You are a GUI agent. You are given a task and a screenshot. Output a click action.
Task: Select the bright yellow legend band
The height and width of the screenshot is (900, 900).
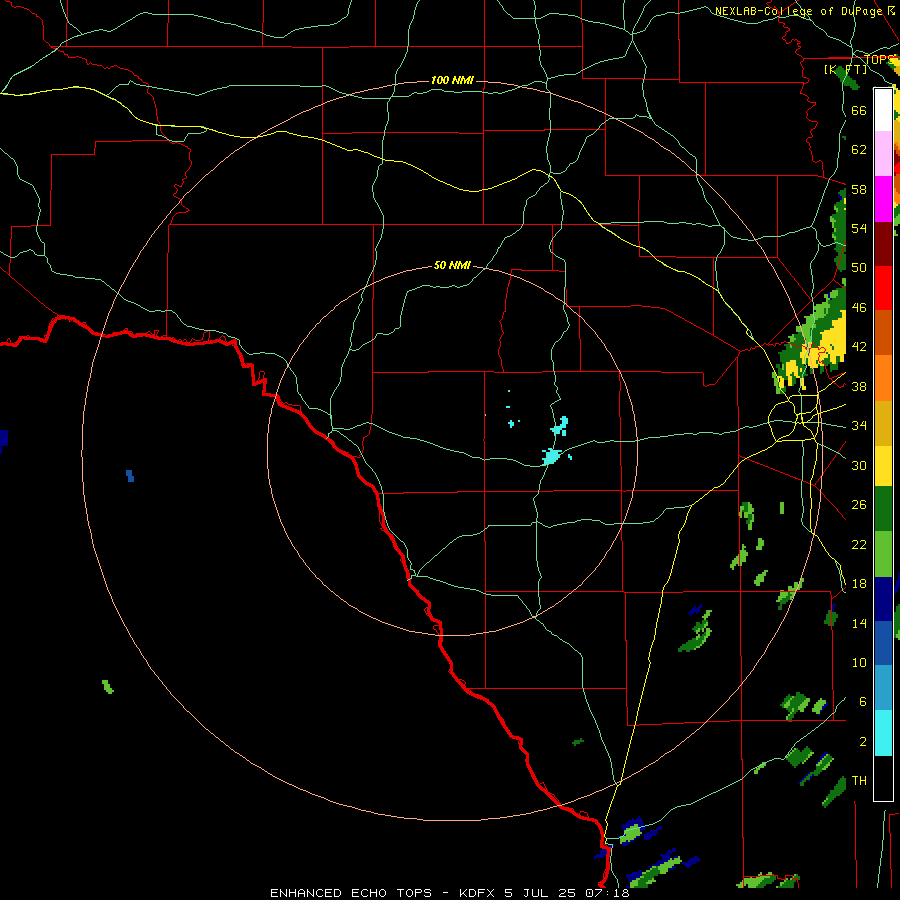[x=883, y=466]
